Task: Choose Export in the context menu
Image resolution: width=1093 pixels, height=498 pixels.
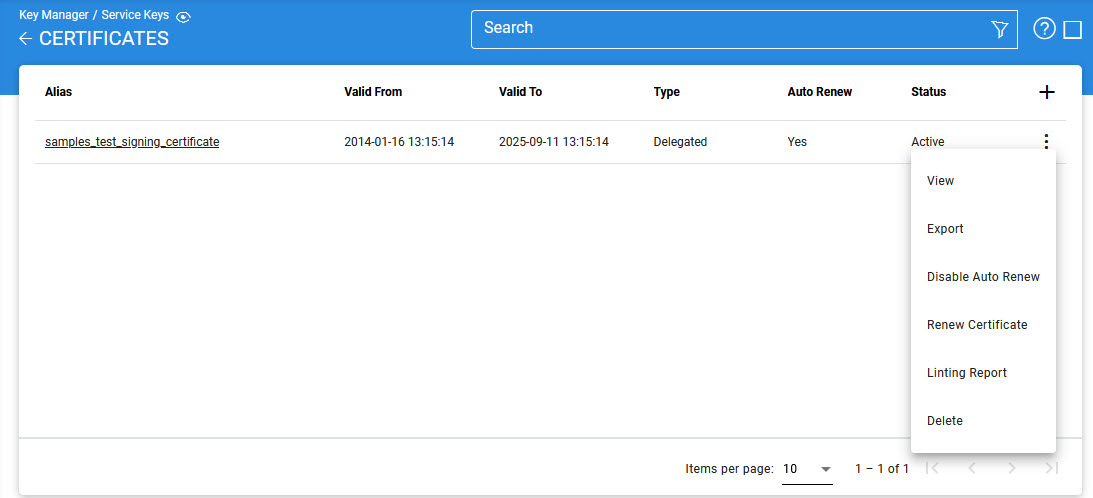Action: [x=945, y=229]
